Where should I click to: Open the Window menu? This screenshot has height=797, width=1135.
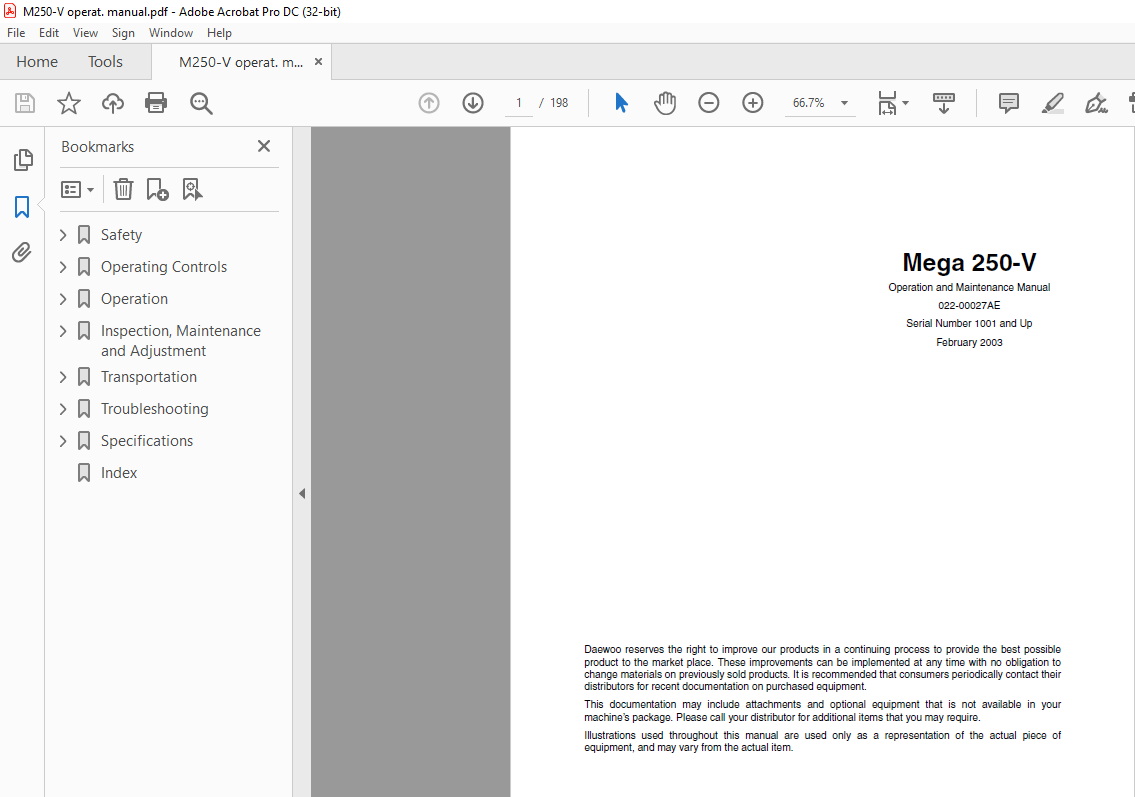click(x=171, y=33)
